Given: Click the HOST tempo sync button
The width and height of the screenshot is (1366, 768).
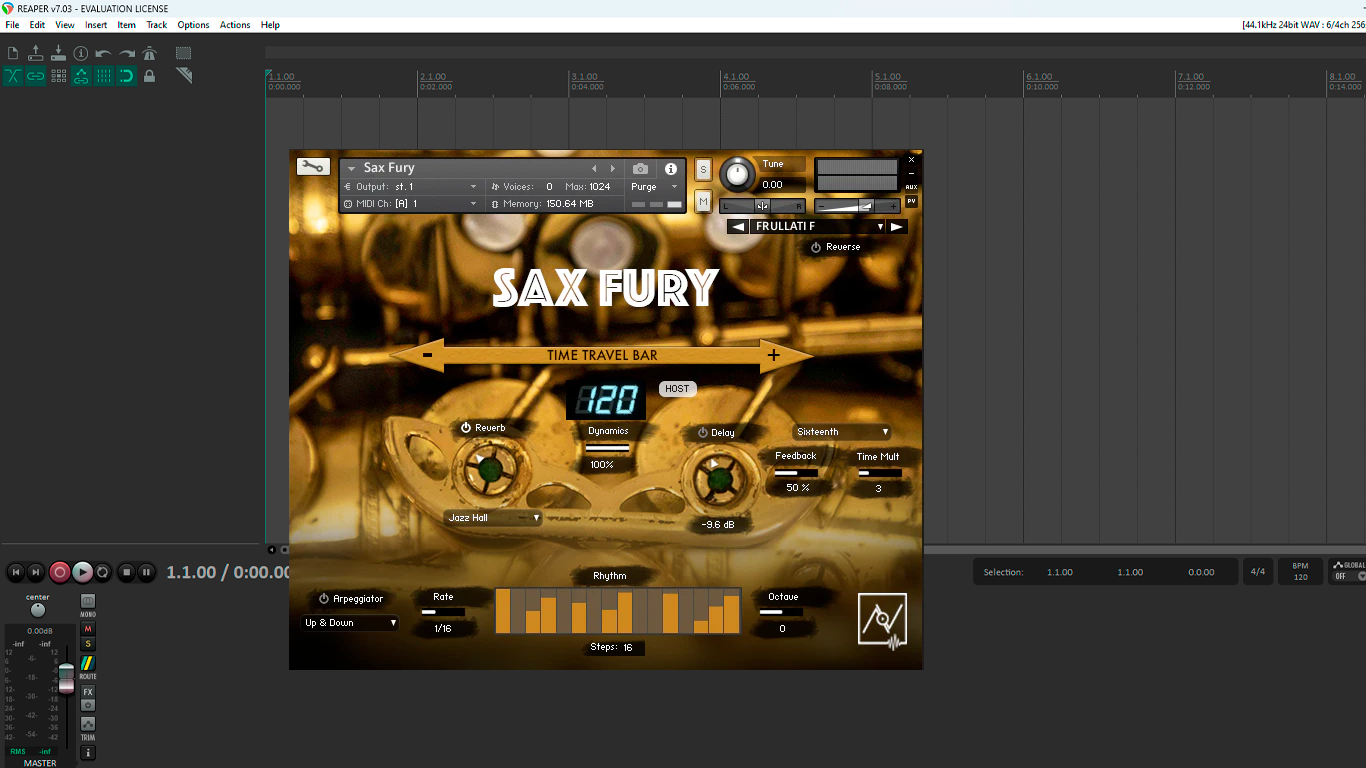Looking at the screenshot, I should [677, 389].
